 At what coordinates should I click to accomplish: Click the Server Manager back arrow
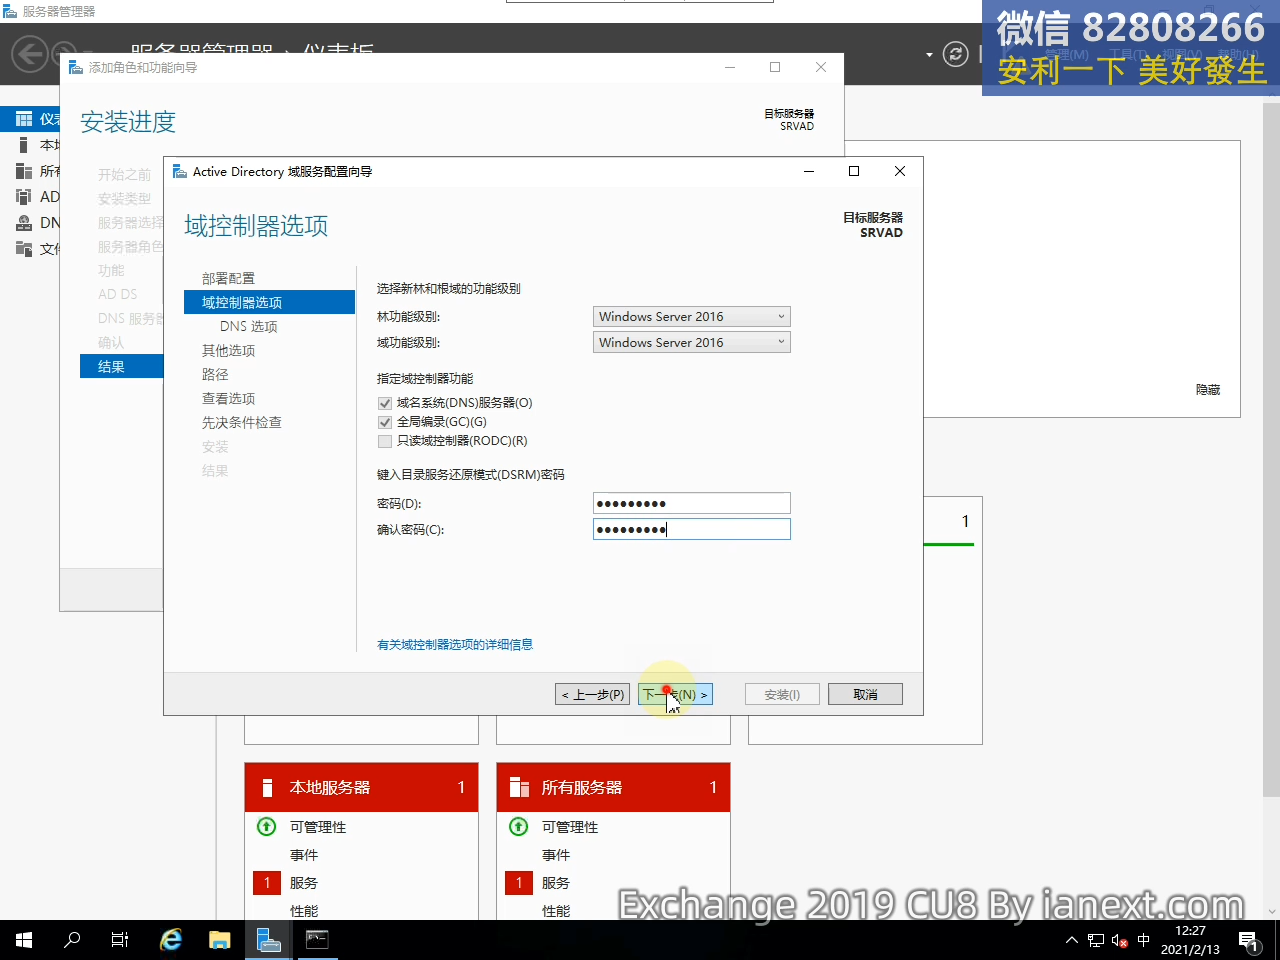pyautogui.click(x=30, y=54)
